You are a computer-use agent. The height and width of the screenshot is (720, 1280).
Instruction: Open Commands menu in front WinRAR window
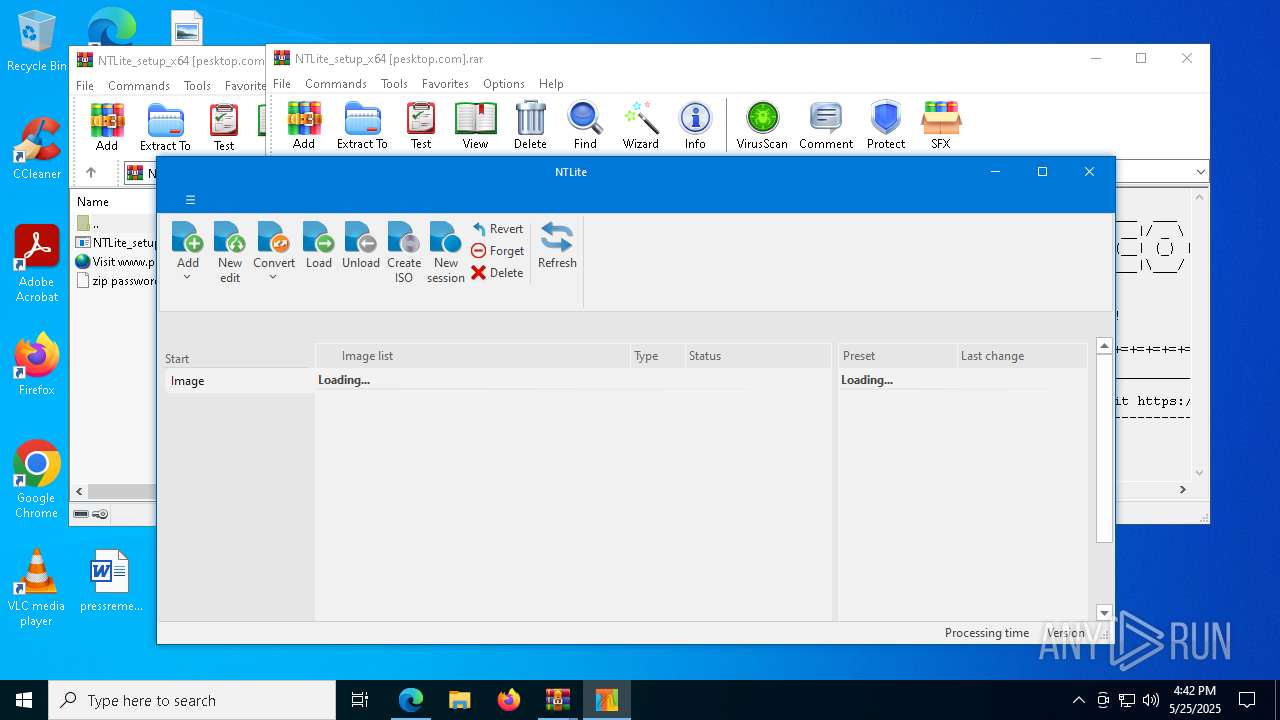coord(336,84)
